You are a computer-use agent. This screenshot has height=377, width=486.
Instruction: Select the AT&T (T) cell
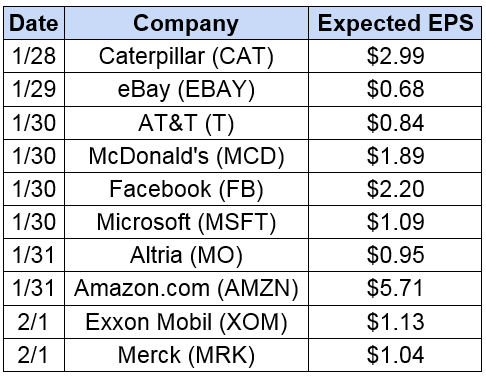click(186, 123)
